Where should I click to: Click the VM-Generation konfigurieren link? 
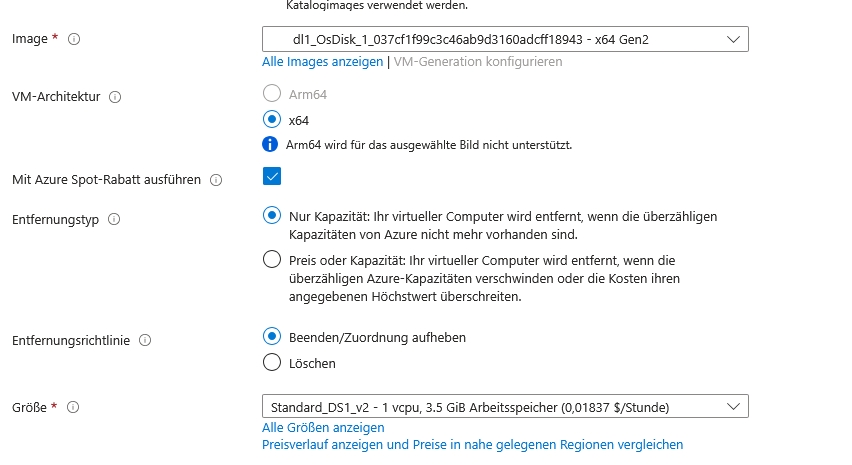(478, 61)
